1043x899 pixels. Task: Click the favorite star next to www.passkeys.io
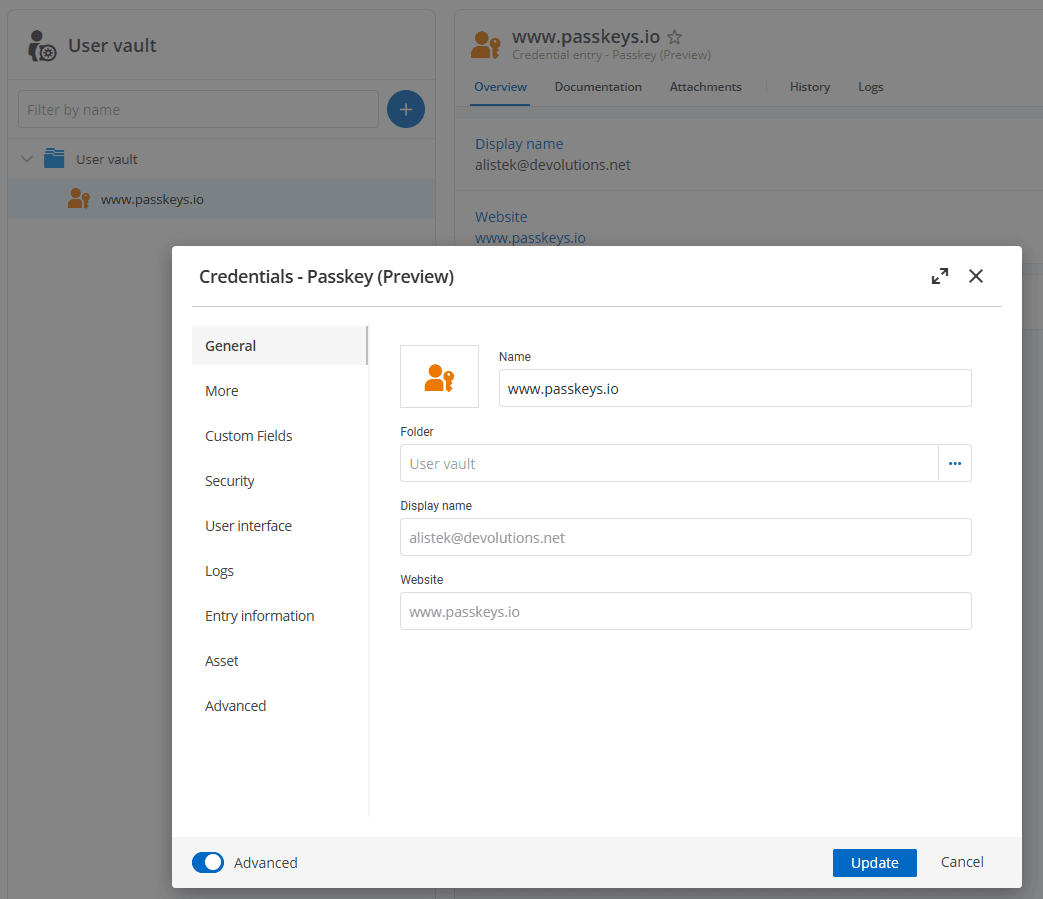[x=675, y=38]
